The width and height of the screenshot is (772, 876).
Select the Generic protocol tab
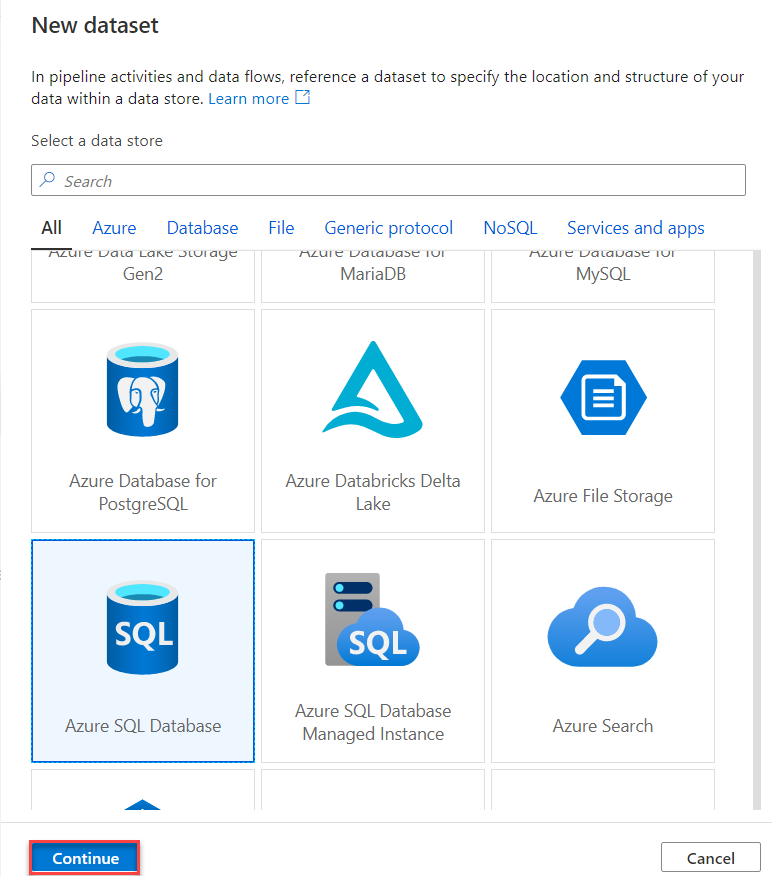click(388, 228)
